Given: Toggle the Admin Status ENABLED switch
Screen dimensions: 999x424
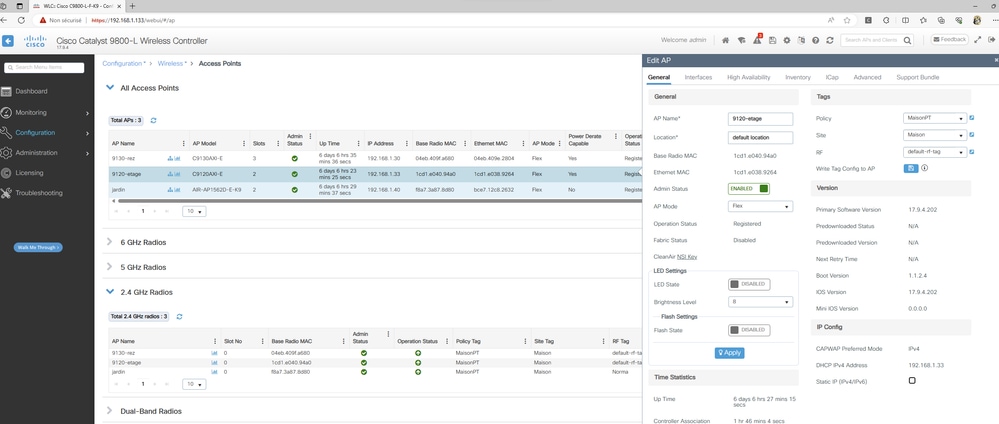Looking at the screenshot, I should 749,189.
